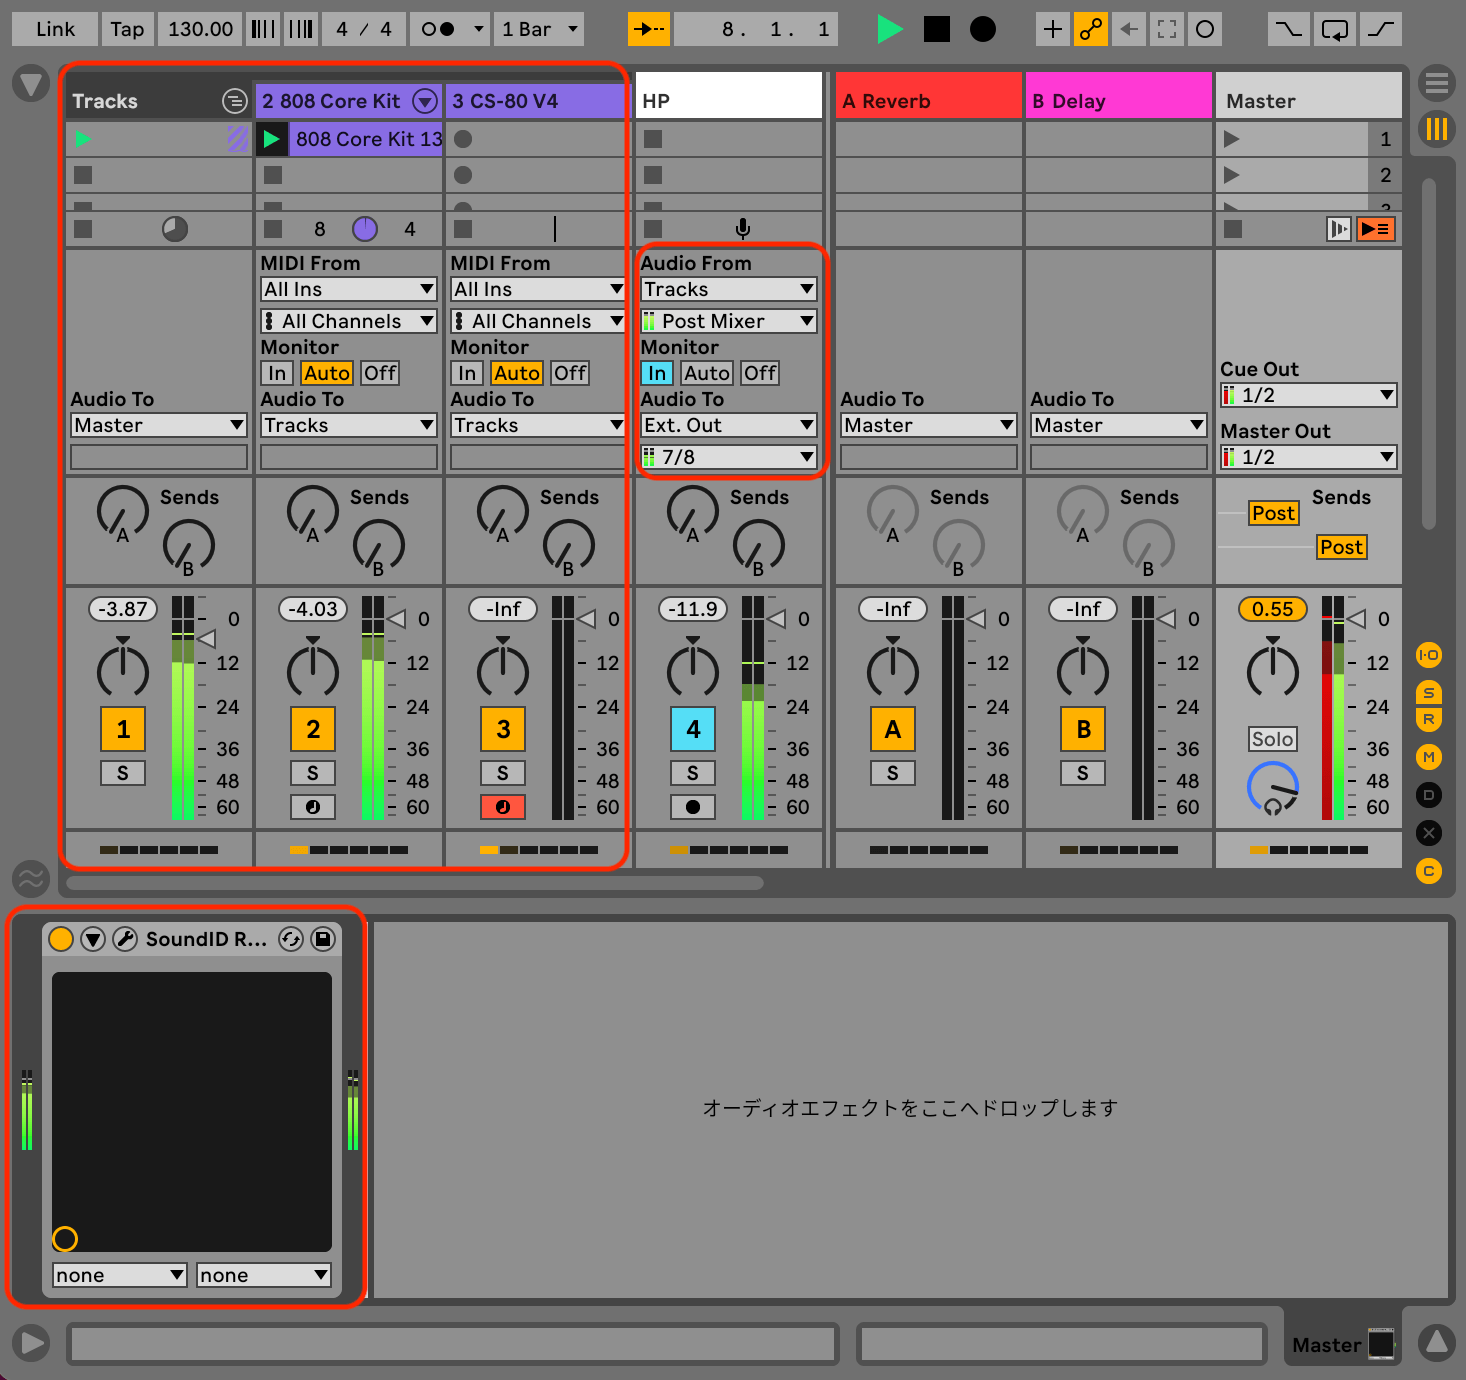The image size is (1466, 1380).
Task: Click the Stop All Clips button on Master
Action: pos(1233,229)
